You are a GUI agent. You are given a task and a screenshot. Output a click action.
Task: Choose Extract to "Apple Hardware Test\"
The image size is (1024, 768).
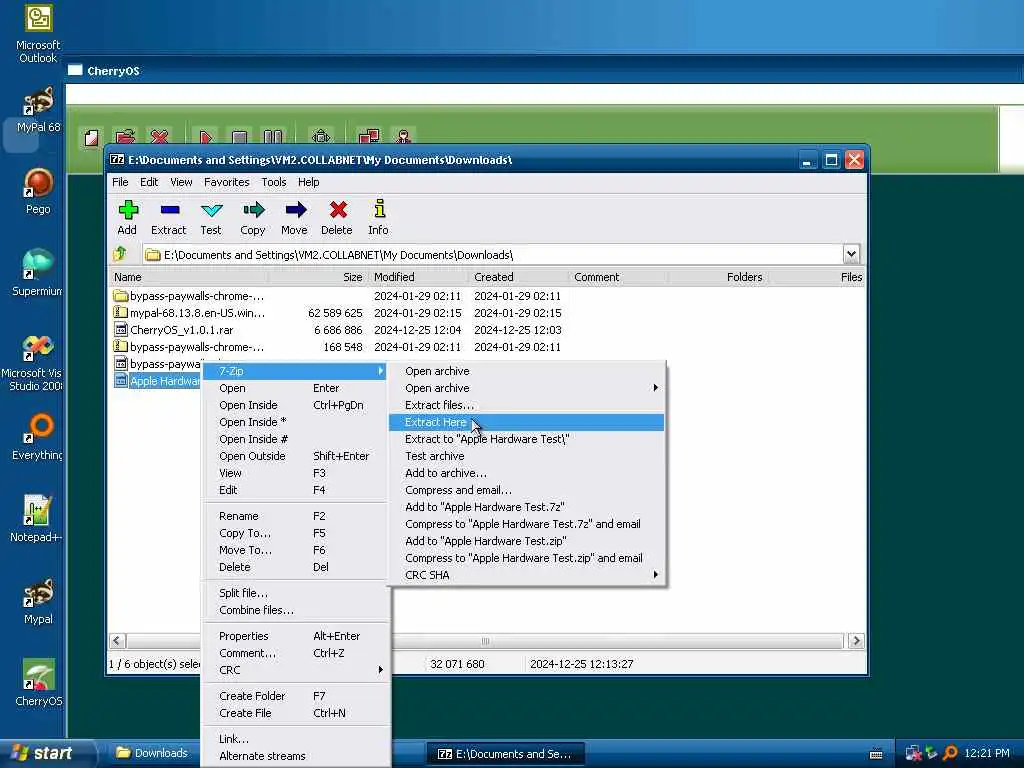[x=526, y=440]
